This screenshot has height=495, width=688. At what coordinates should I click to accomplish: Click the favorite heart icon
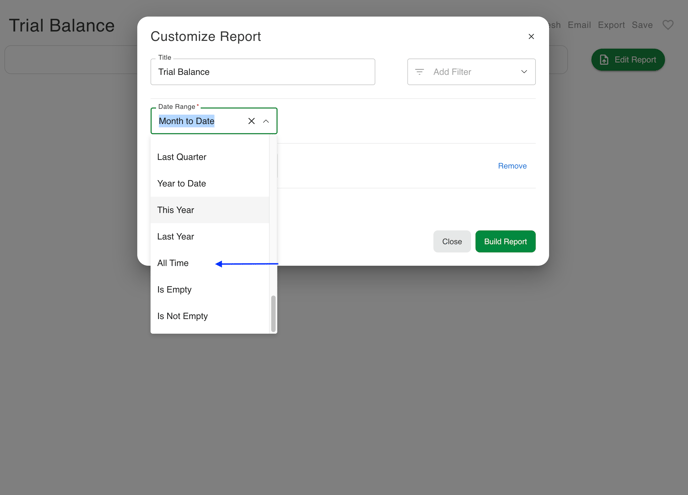(x=668, y=25)
